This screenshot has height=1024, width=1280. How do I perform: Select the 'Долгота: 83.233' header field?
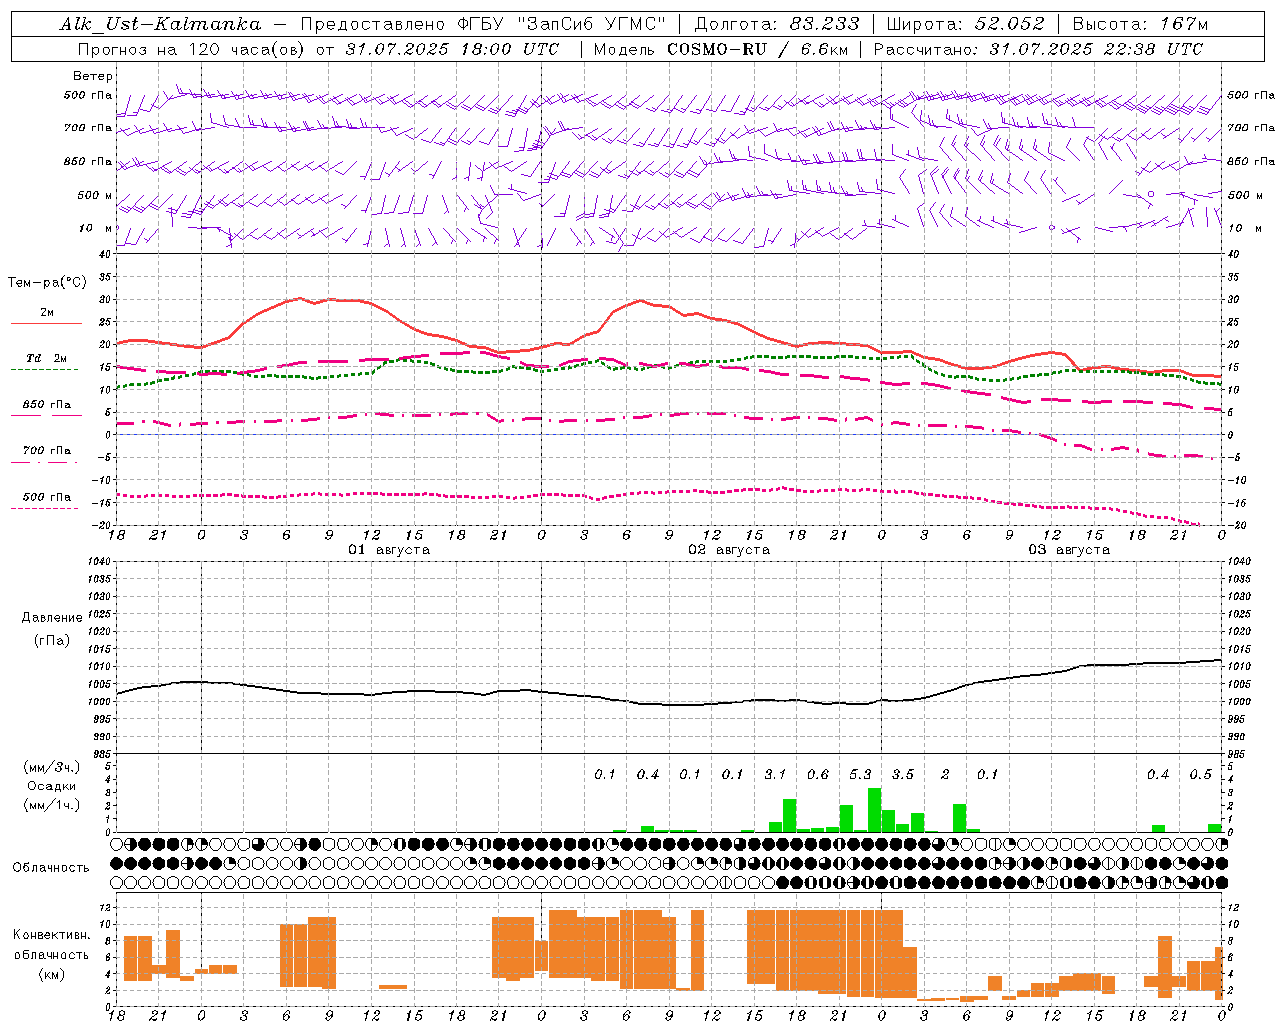777,24
